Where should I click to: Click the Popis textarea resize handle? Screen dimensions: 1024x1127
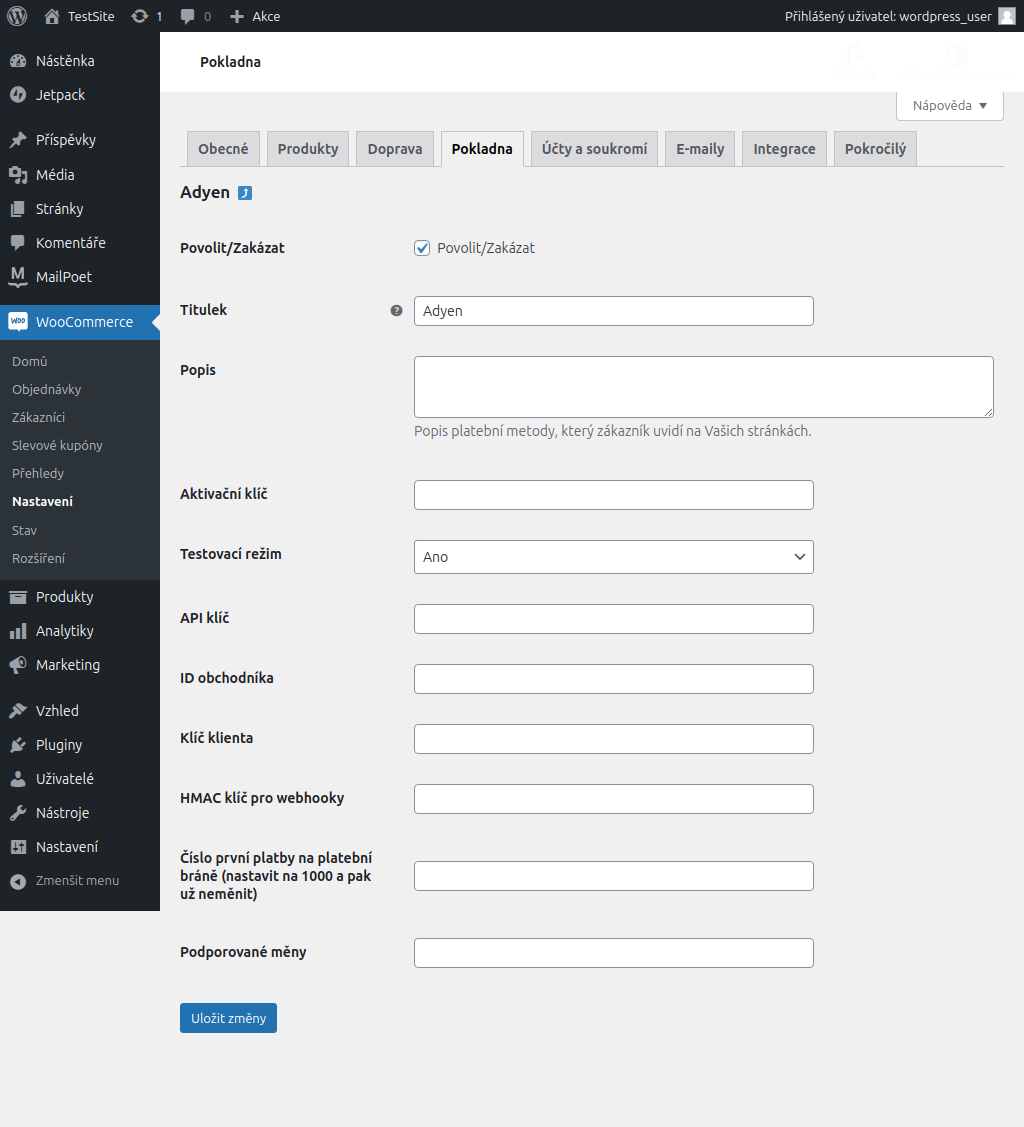pyautogui.click(x=989, y=413)
